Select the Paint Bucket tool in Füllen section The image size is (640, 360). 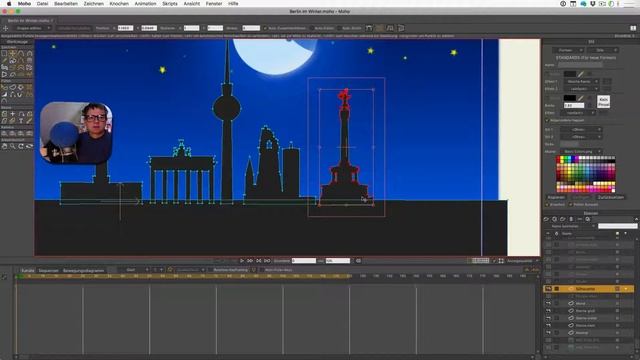[21, 87]
